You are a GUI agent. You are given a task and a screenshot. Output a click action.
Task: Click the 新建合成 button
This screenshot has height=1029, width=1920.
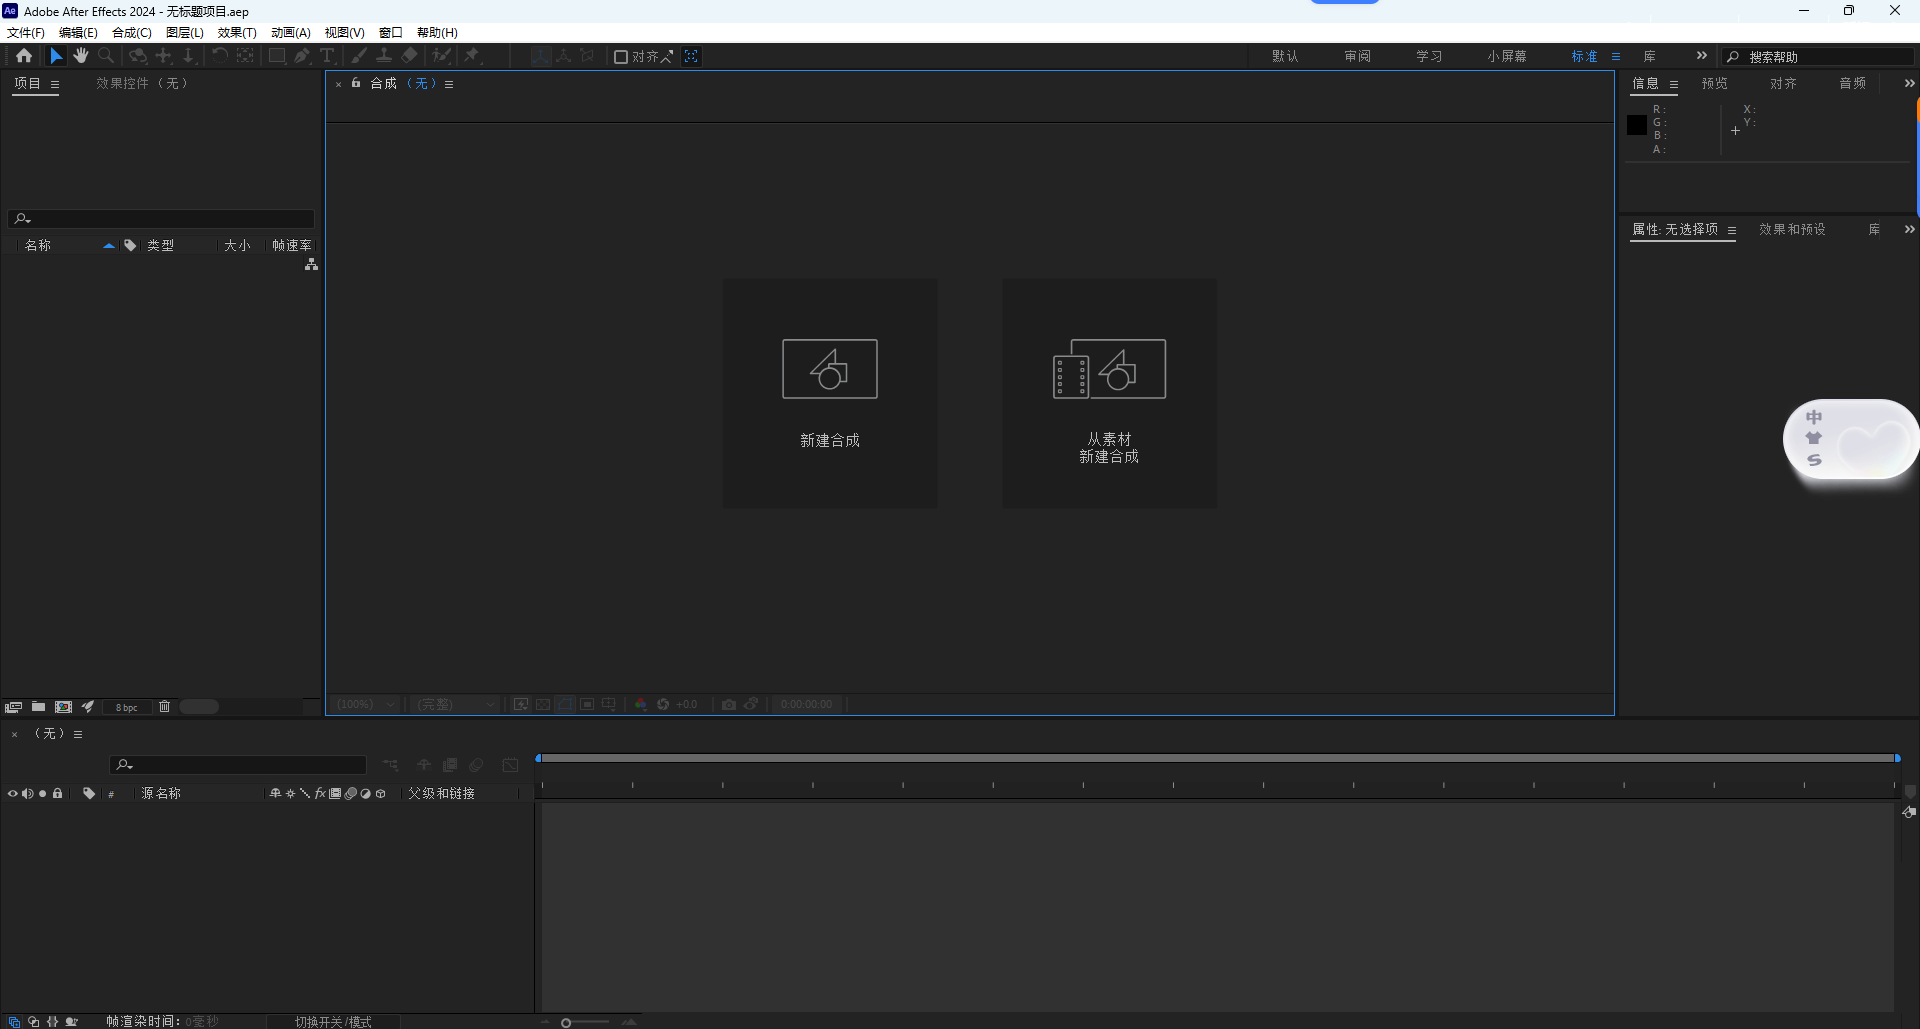[830, 393]
